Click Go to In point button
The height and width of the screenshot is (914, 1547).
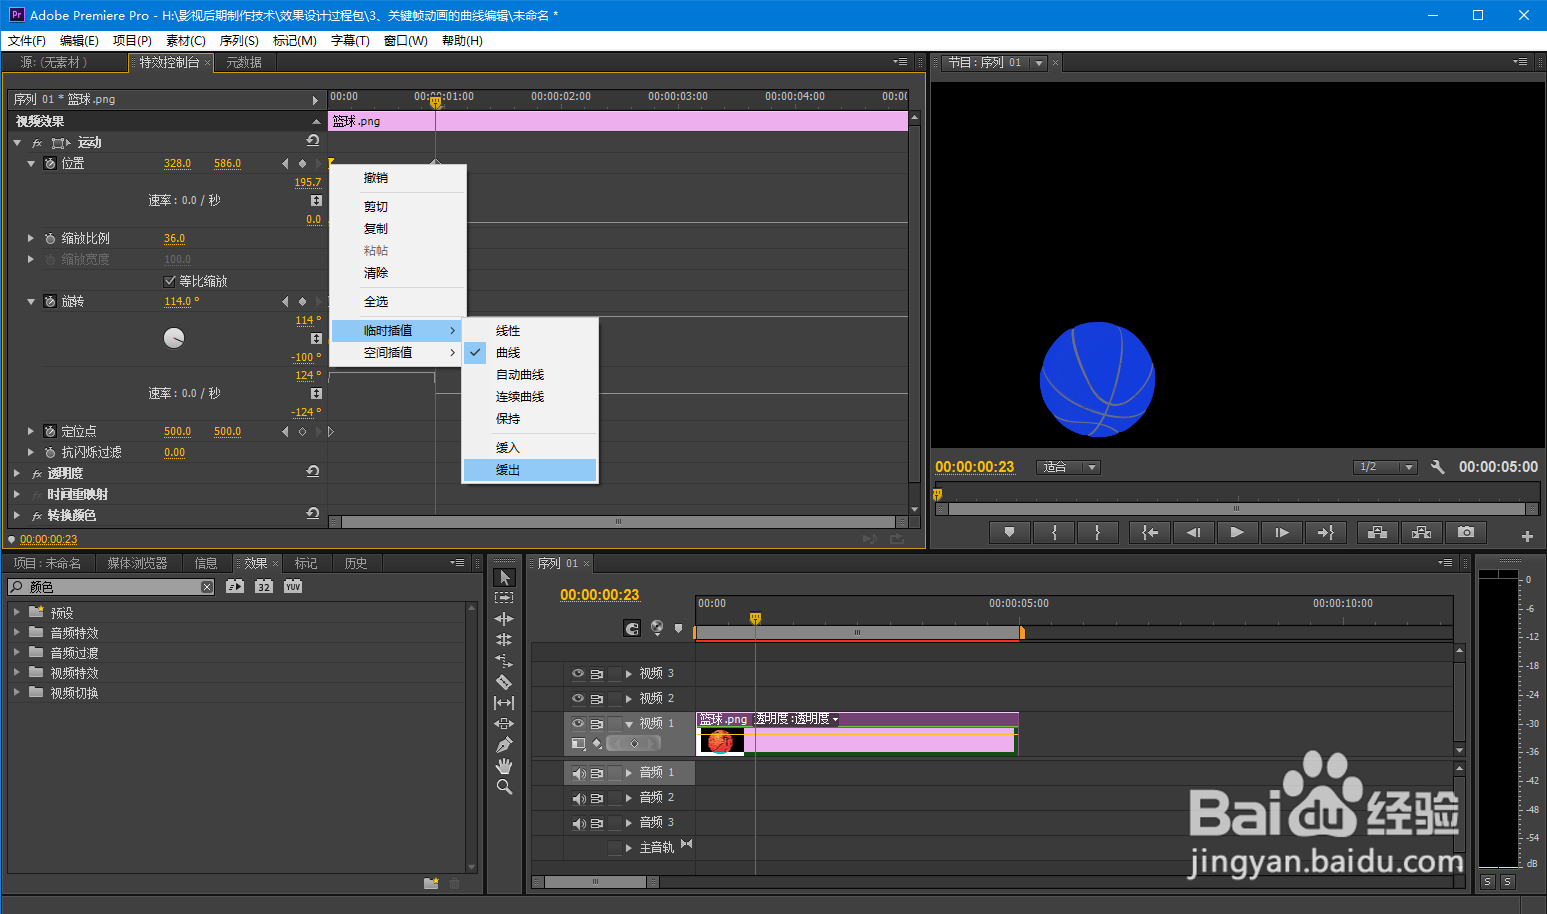pyautogui.click(x=1150, y=533)
